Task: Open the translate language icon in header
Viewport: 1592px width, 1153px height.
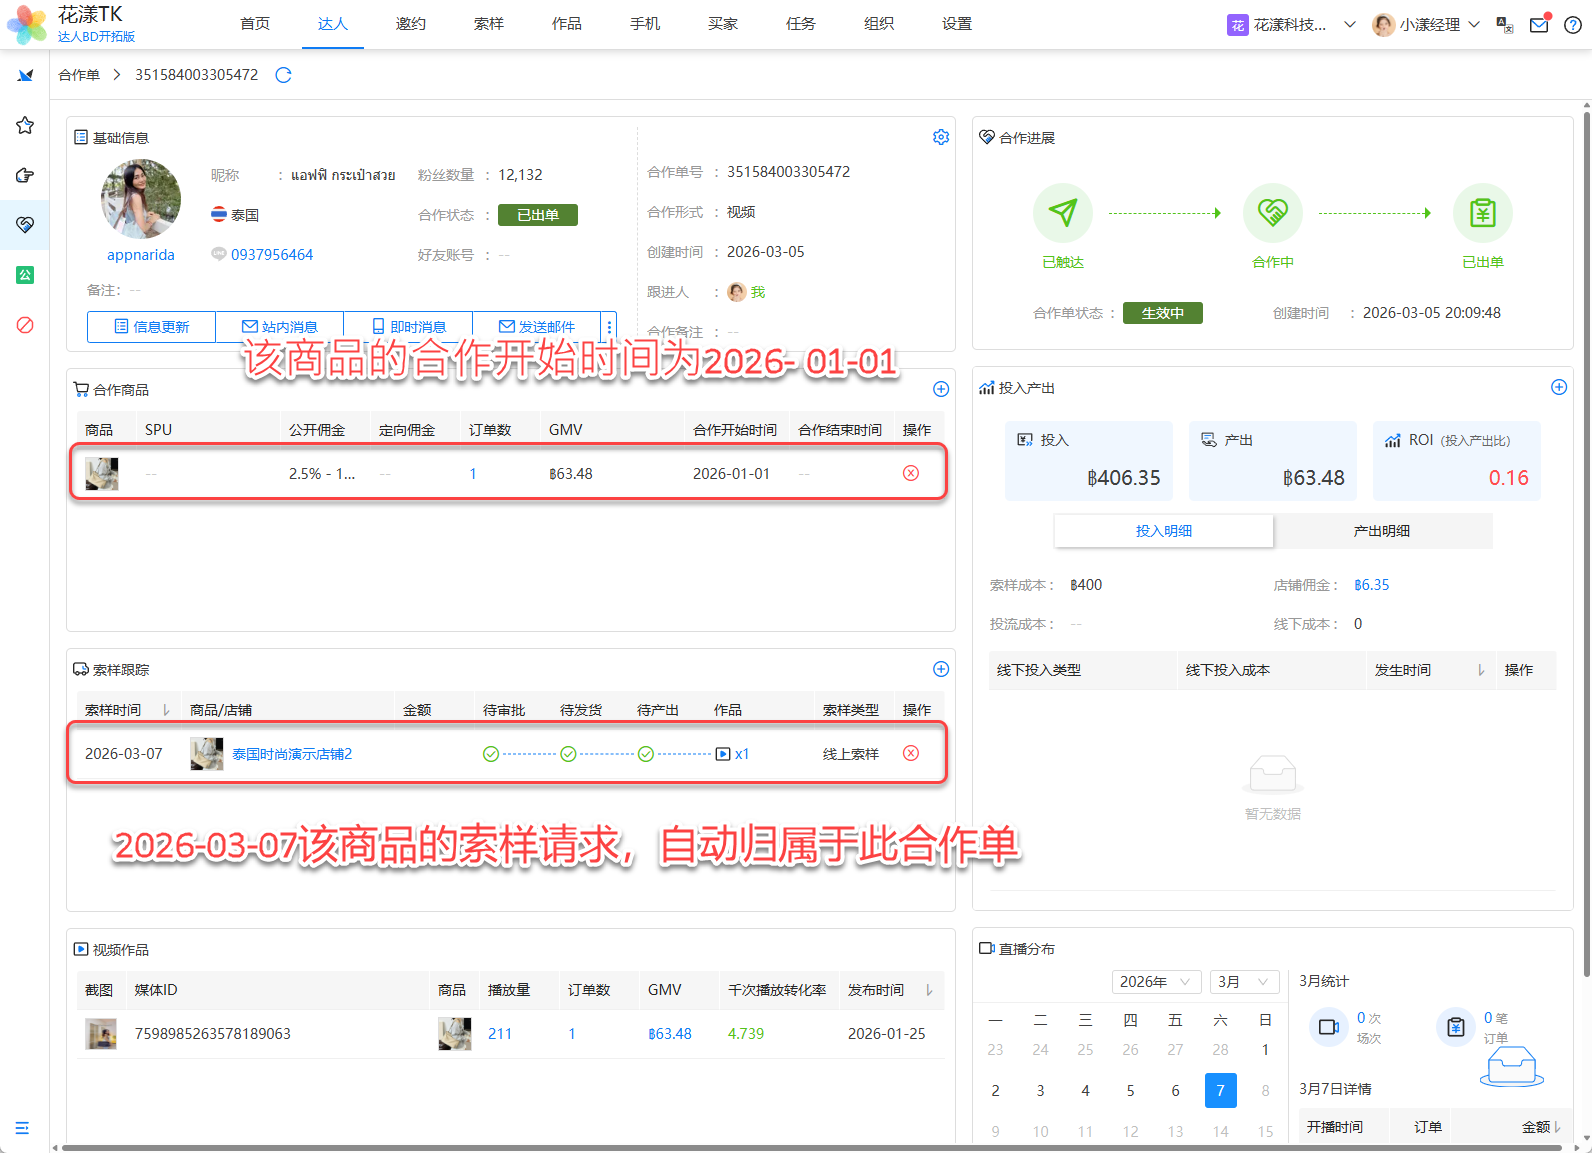Action: click(1505, 25)
